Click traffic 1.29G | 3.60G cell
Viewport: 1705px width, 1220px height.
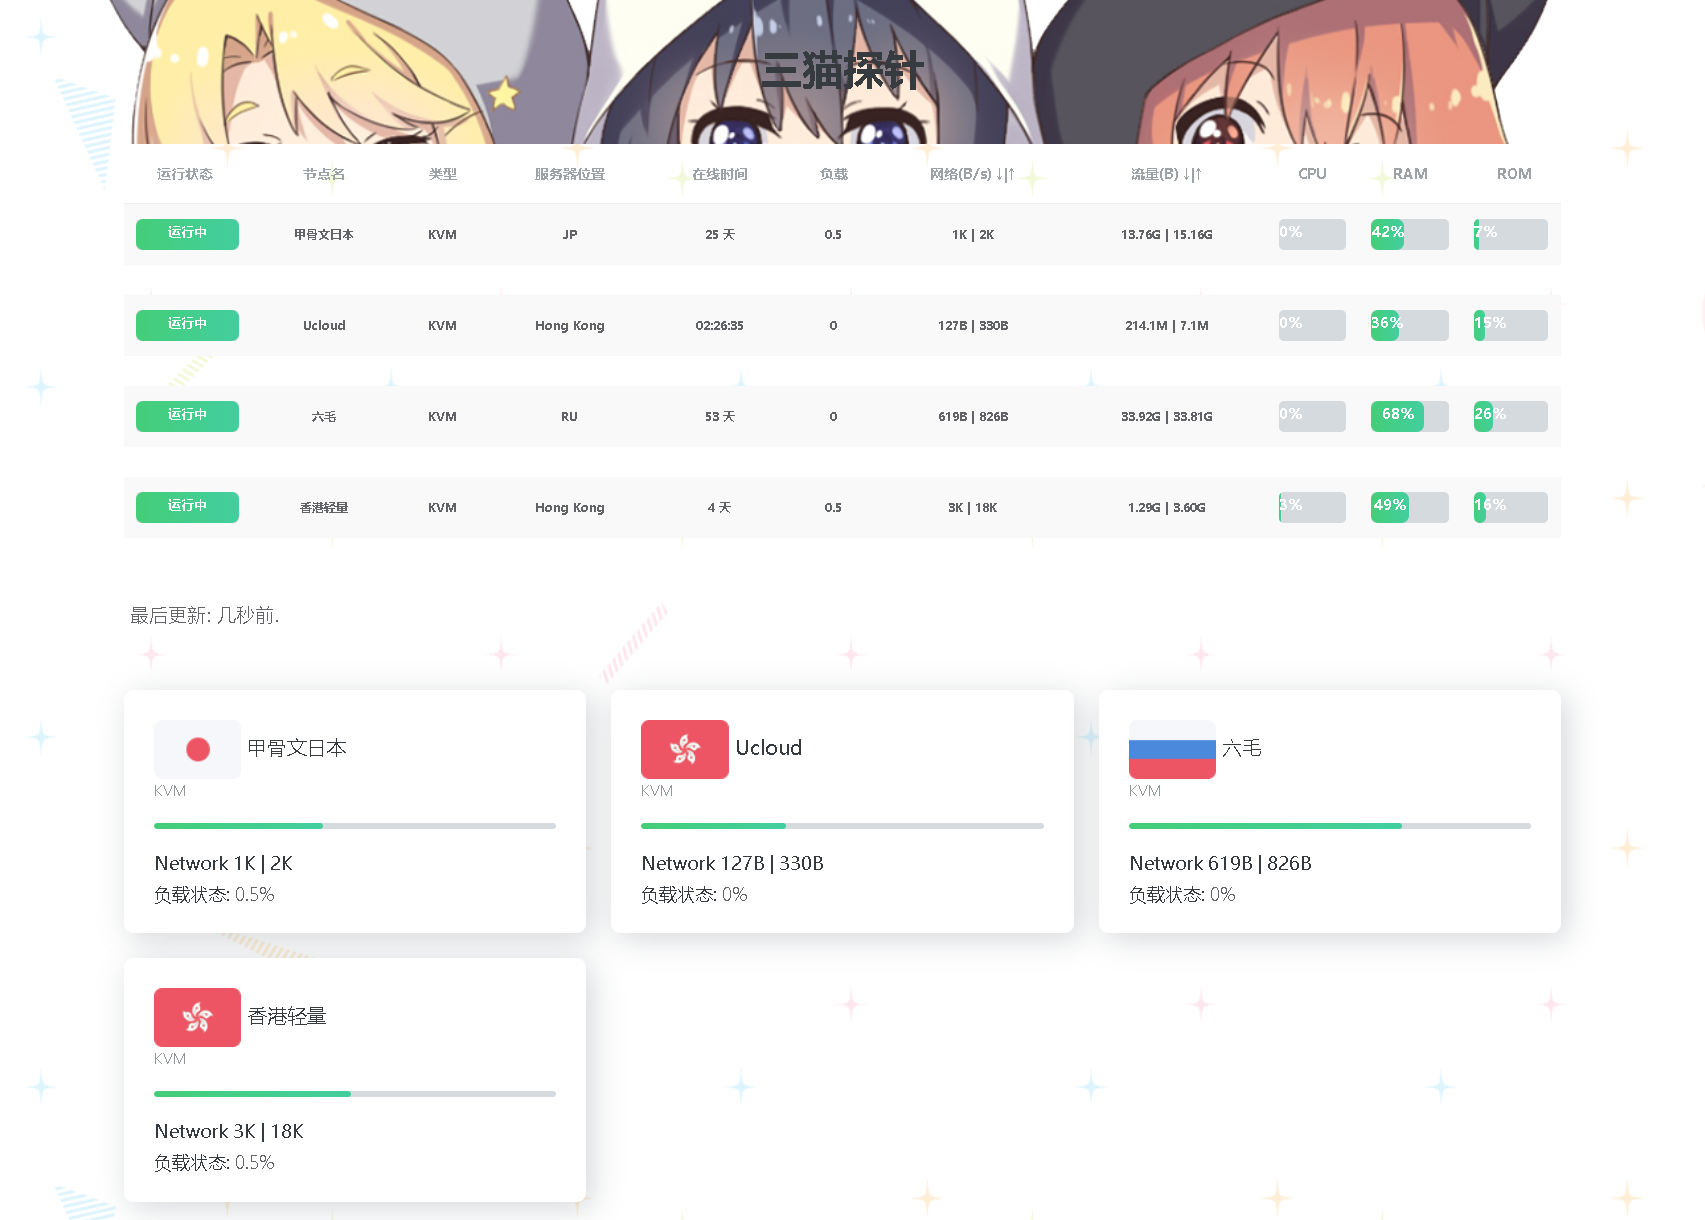point(1166,508)
